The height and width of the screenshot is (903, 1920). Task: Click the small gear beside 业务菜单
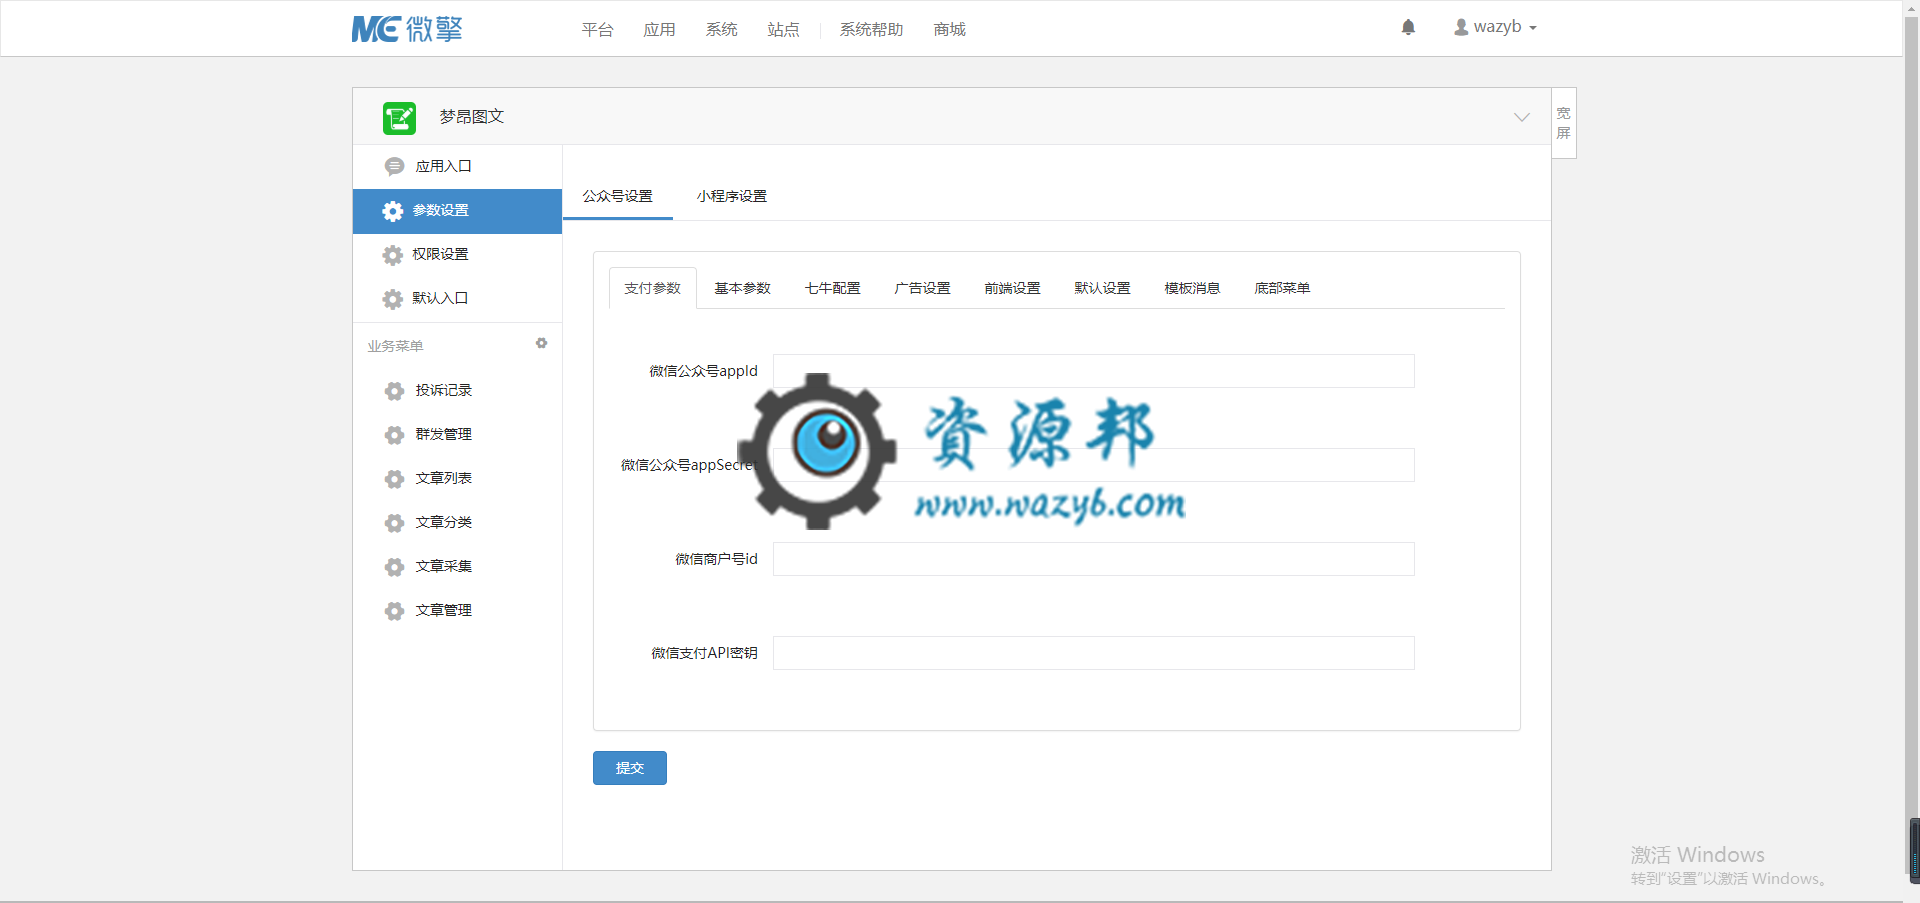pyautogui.click(x=541, y=343)
